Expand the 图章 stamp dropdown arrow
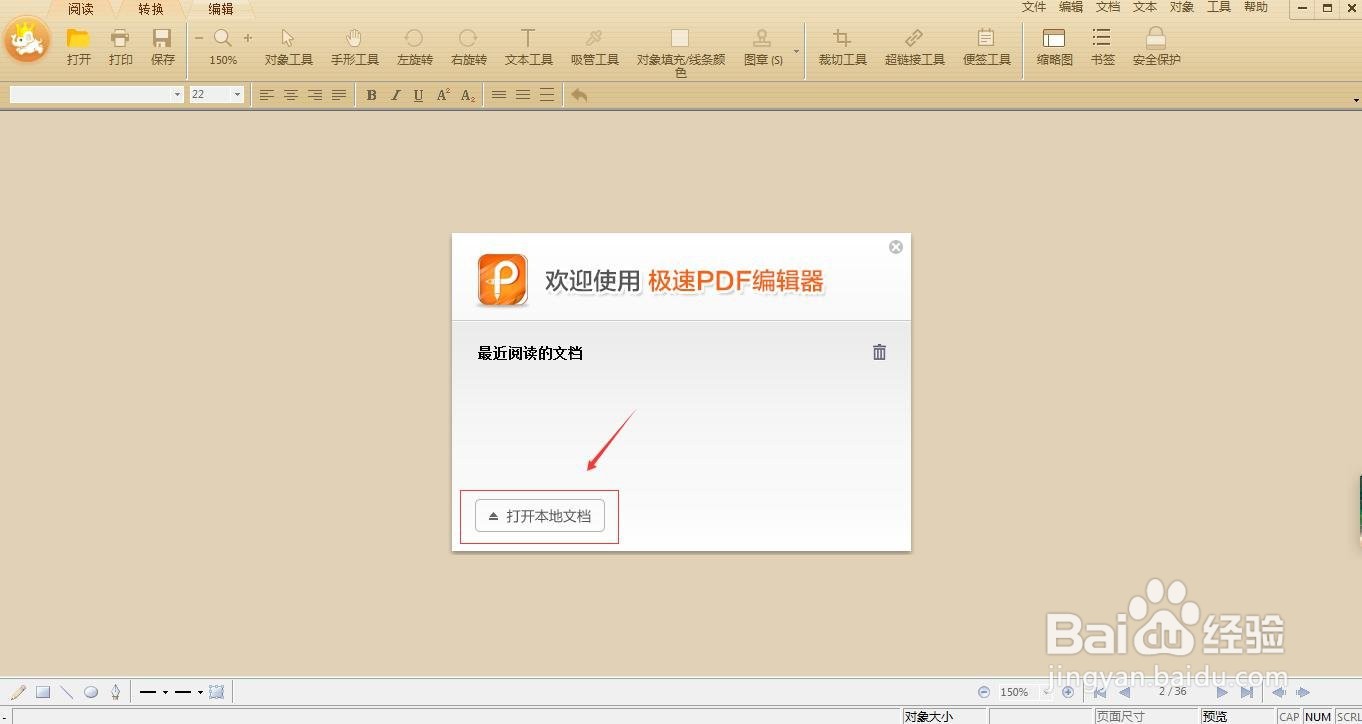Screen dimensions: 1362x724 [797, 50]
